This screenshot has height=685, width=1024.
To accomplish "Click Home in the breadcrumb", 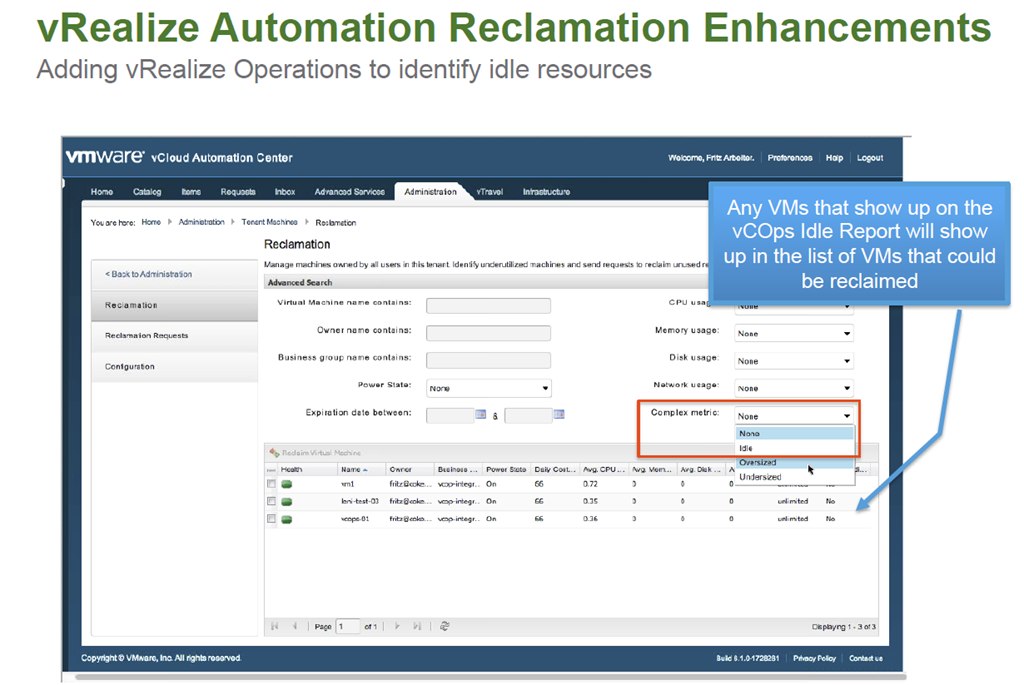I will click(151, 222).
